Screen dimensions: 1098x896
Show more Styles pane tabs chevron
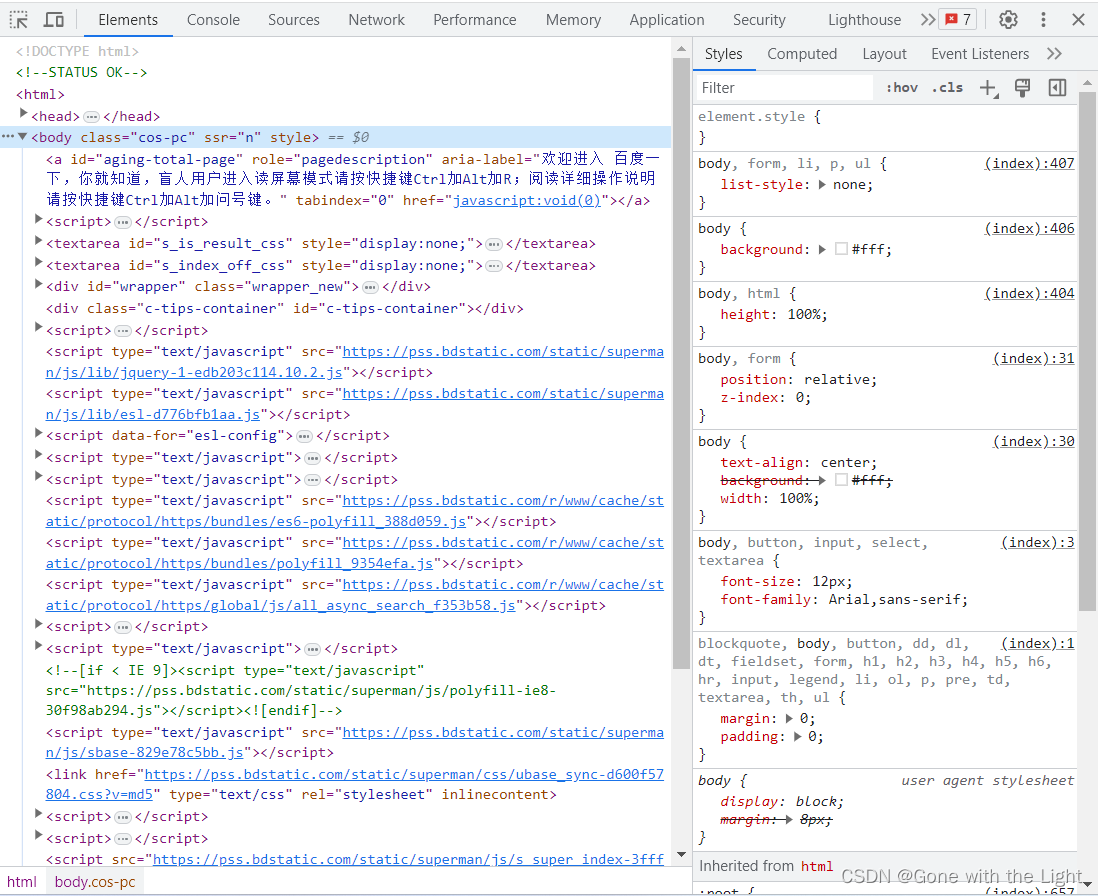coord(1054,54)
